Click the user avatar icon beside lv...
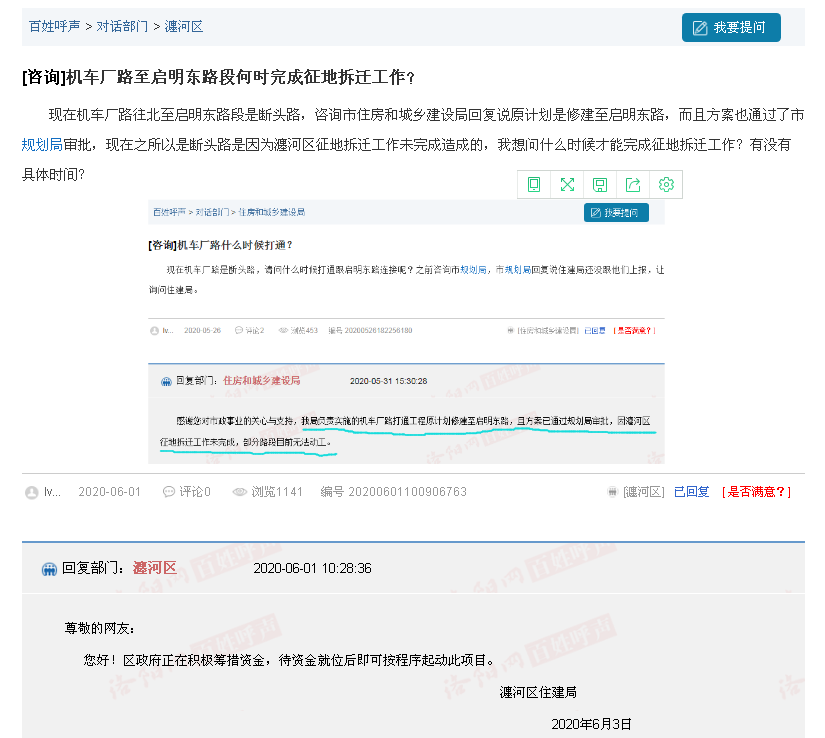The image size is (825, 738). point(32,492)
